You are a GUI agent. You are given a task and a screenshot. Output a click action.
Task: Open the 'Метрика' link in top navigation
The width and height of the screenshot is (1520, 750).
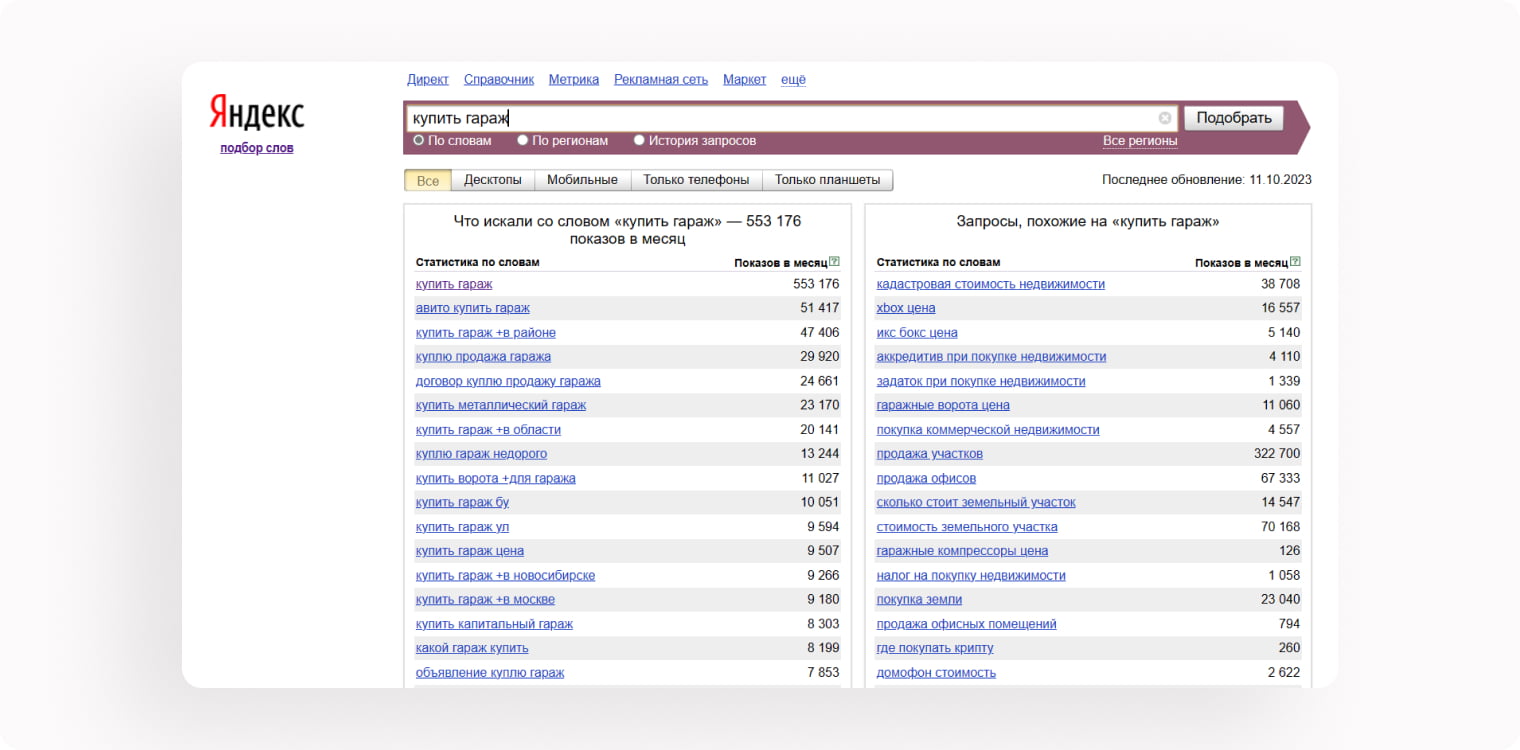tap(574, 80)
